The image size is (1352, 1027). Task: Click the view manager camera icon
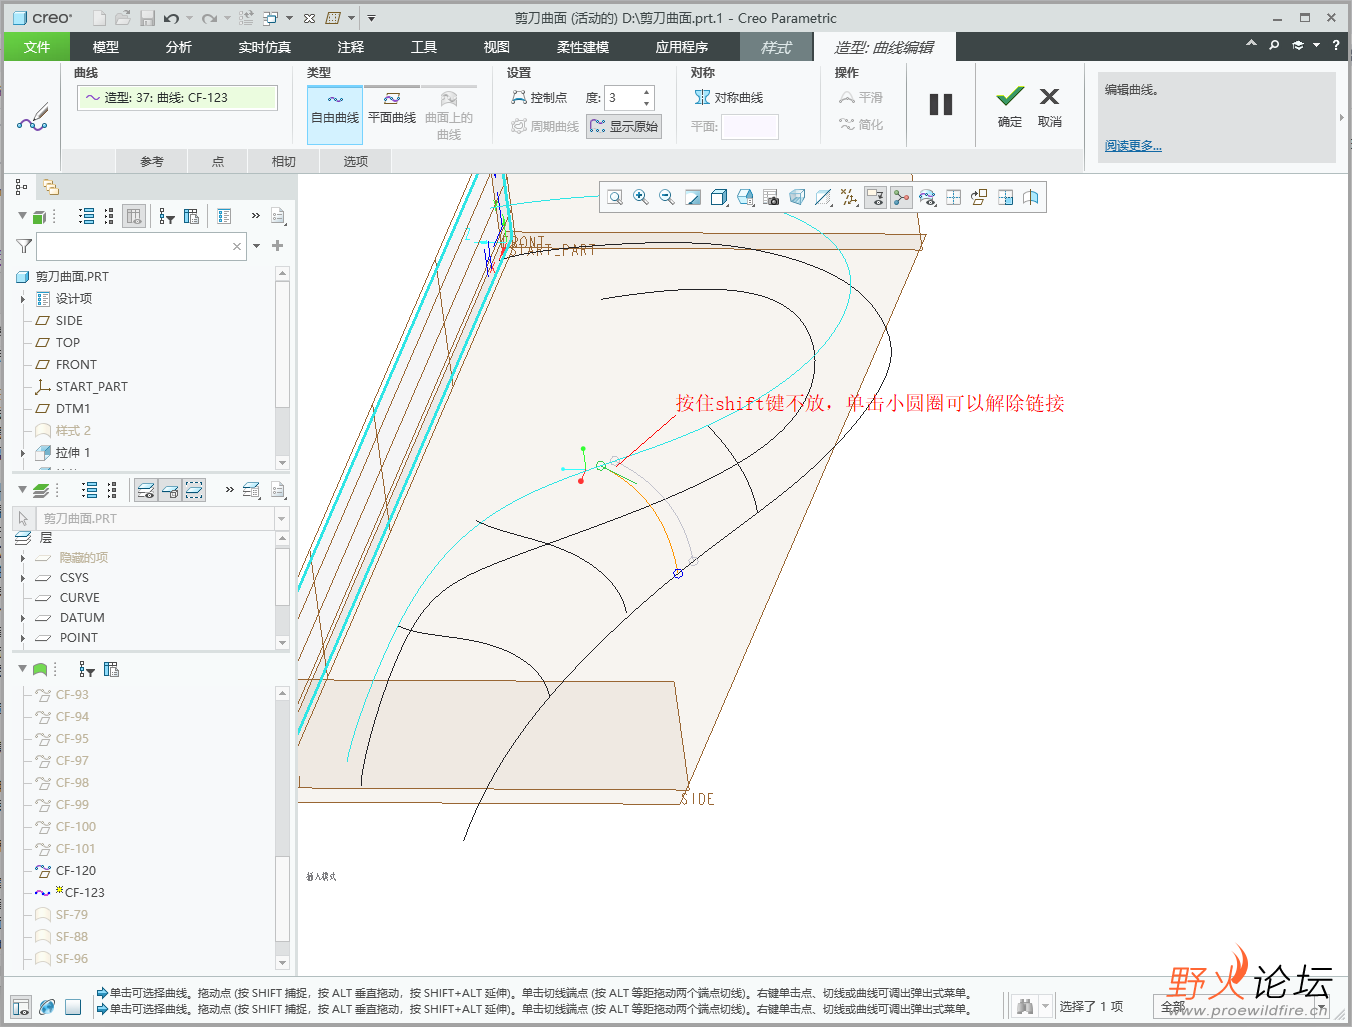(771, 197)
